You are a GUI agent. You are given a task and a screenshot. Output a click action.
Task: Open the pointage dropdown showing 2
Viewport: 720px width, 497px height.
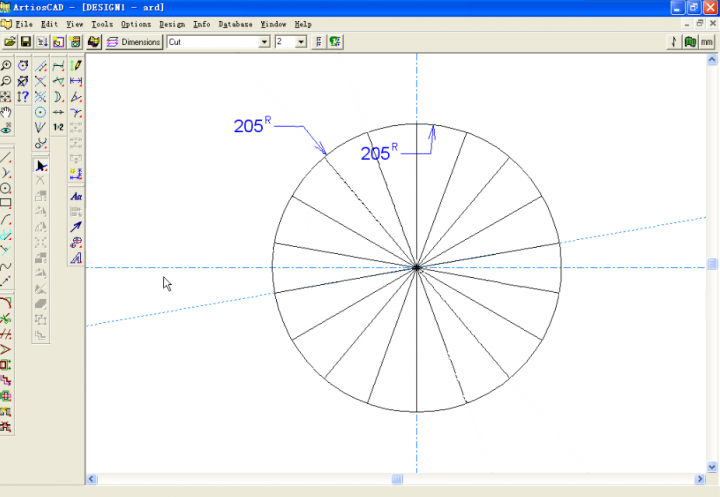[x=301, y=42]
